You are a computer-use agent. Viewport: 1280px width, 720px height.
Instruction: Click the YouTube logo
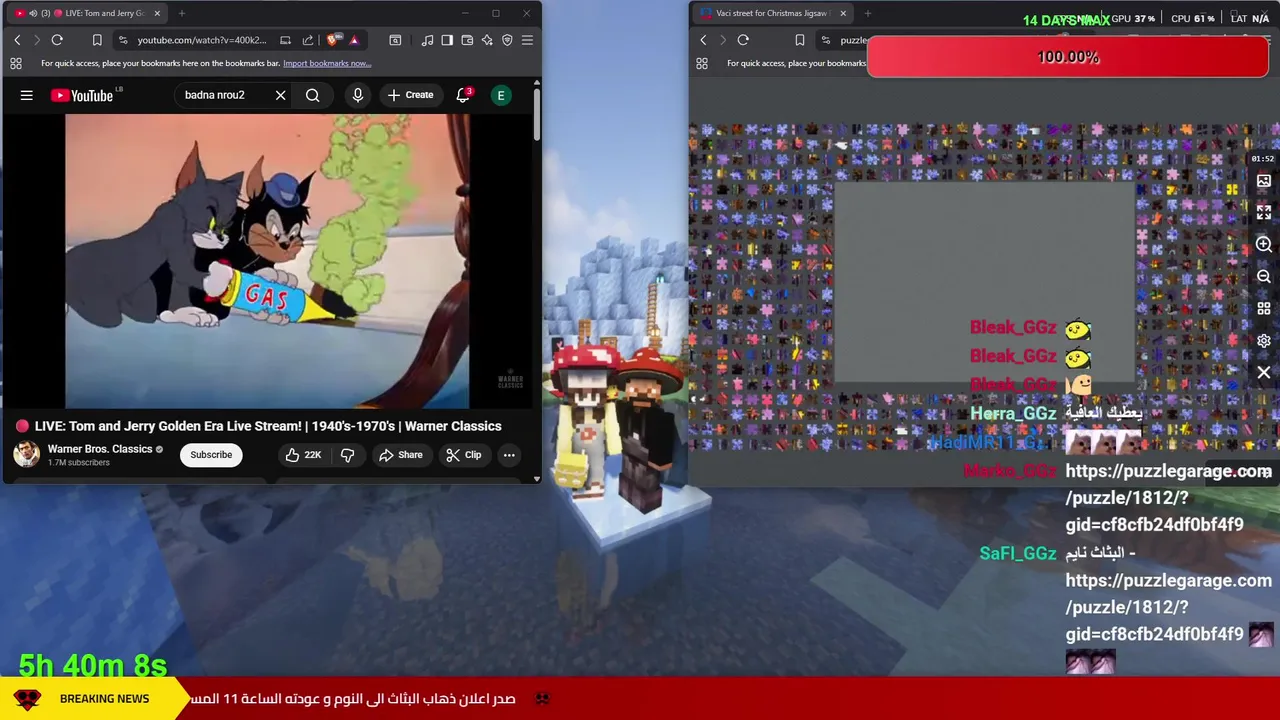pyautogui.click(x=83, y=95)
